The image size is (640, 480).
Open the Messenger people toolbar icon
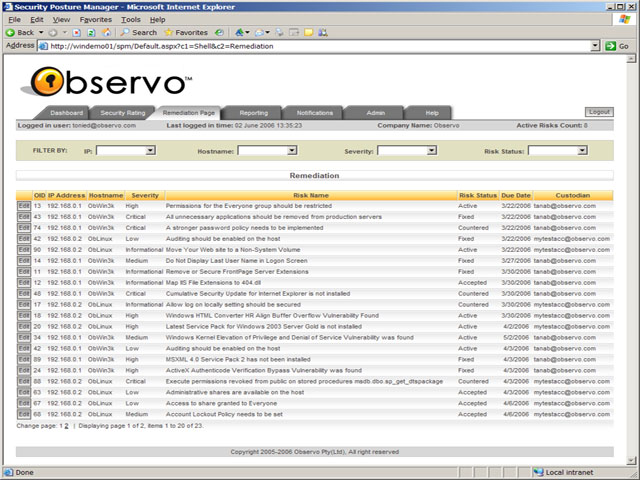tap(323, 33)
